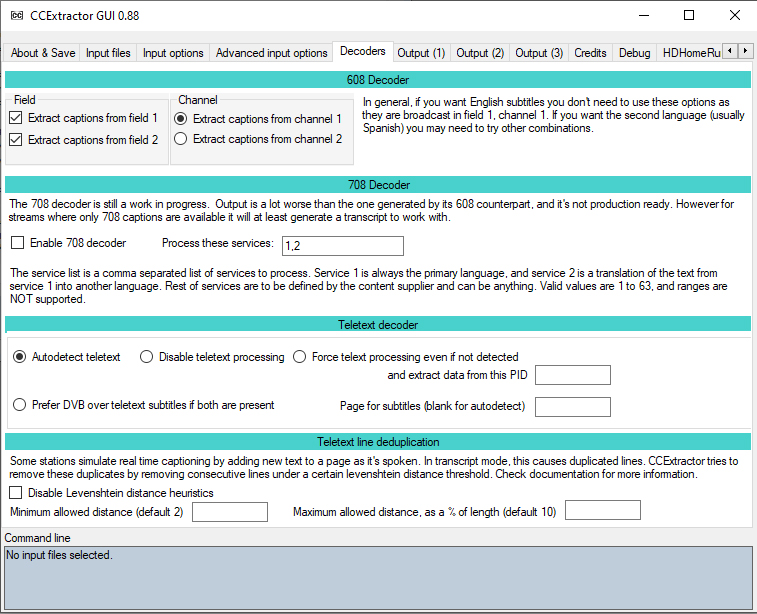757x614 pixels.
Task: Focus the Maximum allowed distance field
Action: pos(603,510)
